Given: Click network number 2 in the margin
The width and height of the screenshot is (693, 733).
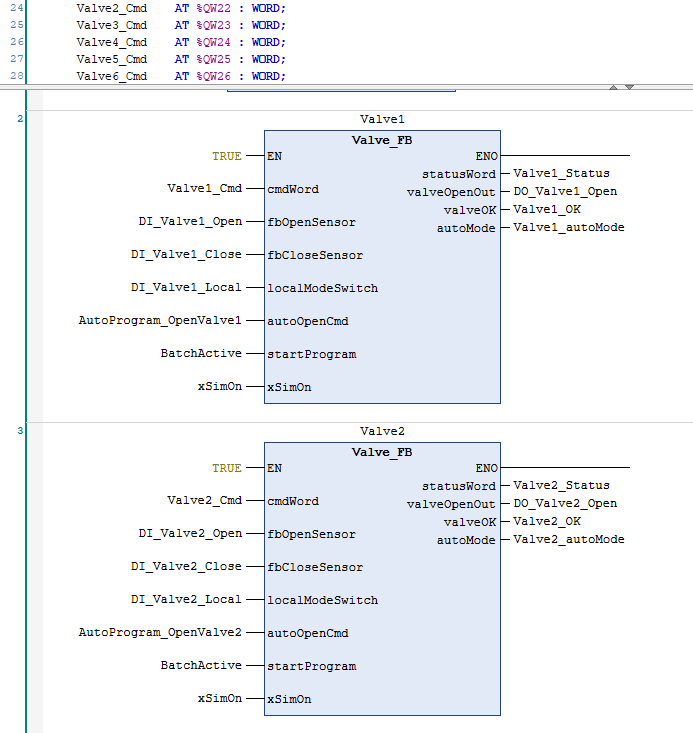Looking at the screenshot, I should [20, 119].
